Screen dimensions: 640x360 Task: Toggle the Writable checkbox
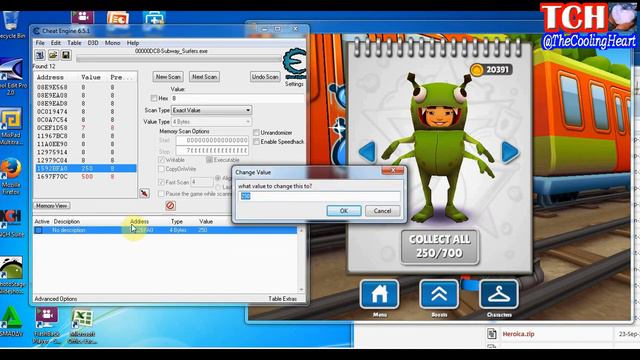click(161, 160)
